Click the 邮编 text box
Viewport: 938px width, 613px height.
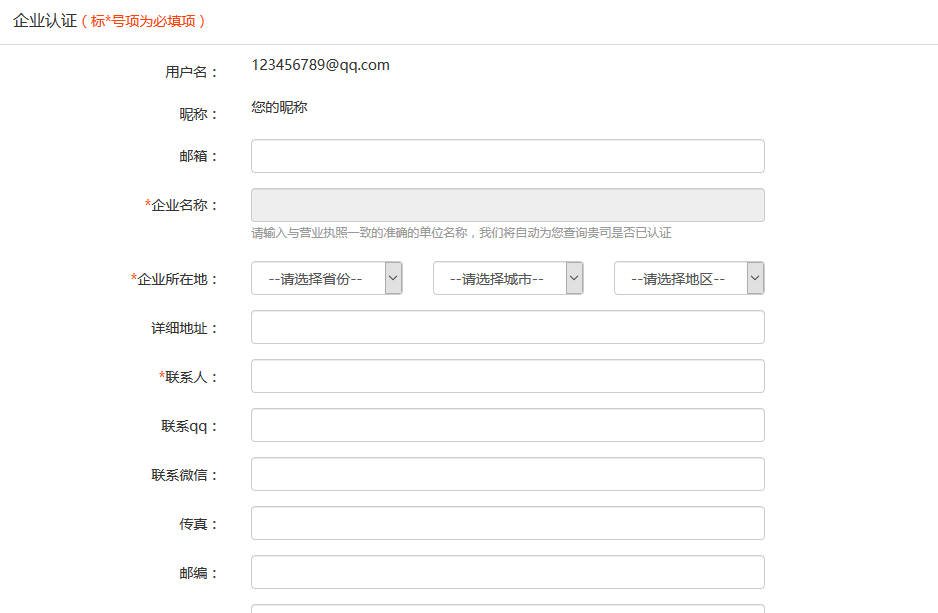click(507, 572)
